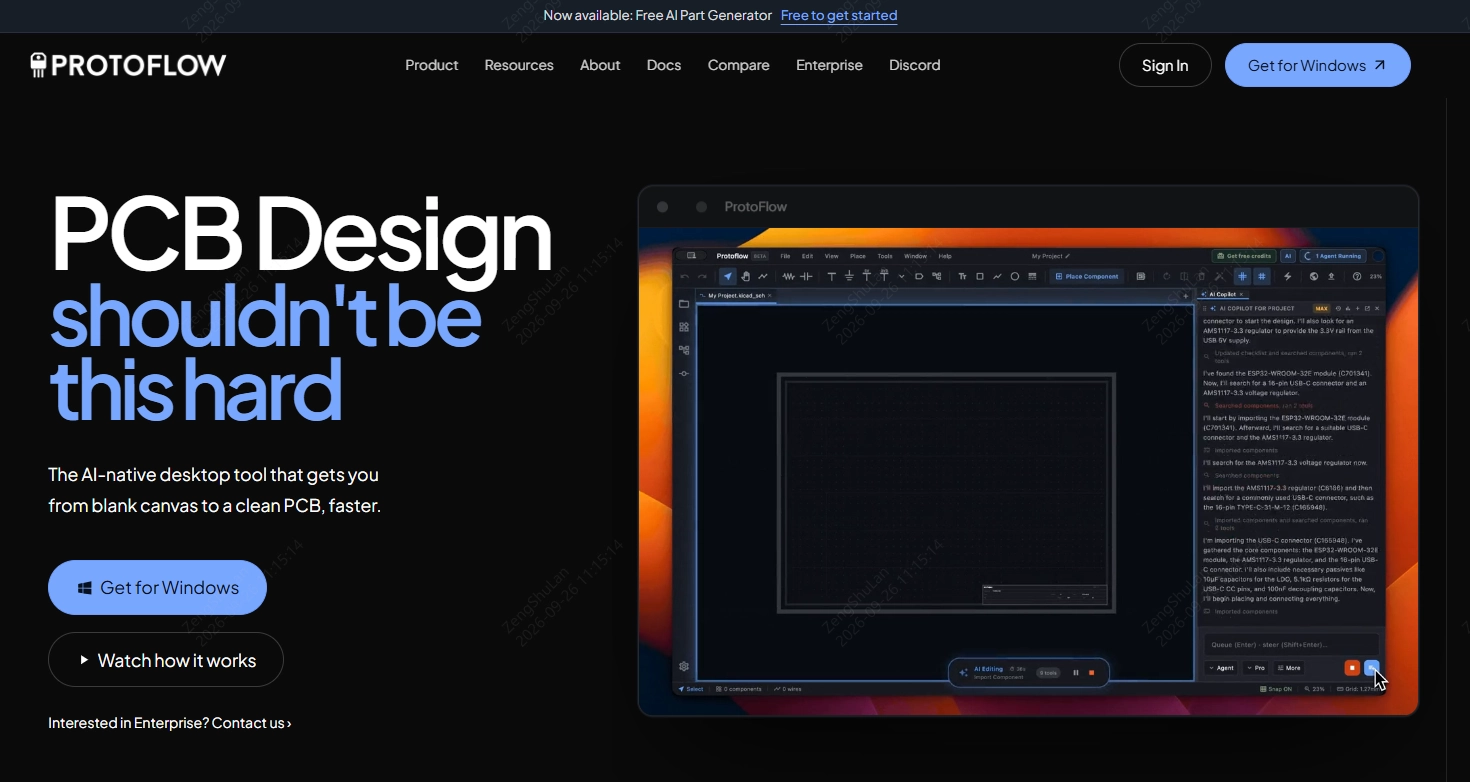Stop AI Editing with the orange square
The width and height of the screenshot is (1470, 782).
tap(1092, 672)
